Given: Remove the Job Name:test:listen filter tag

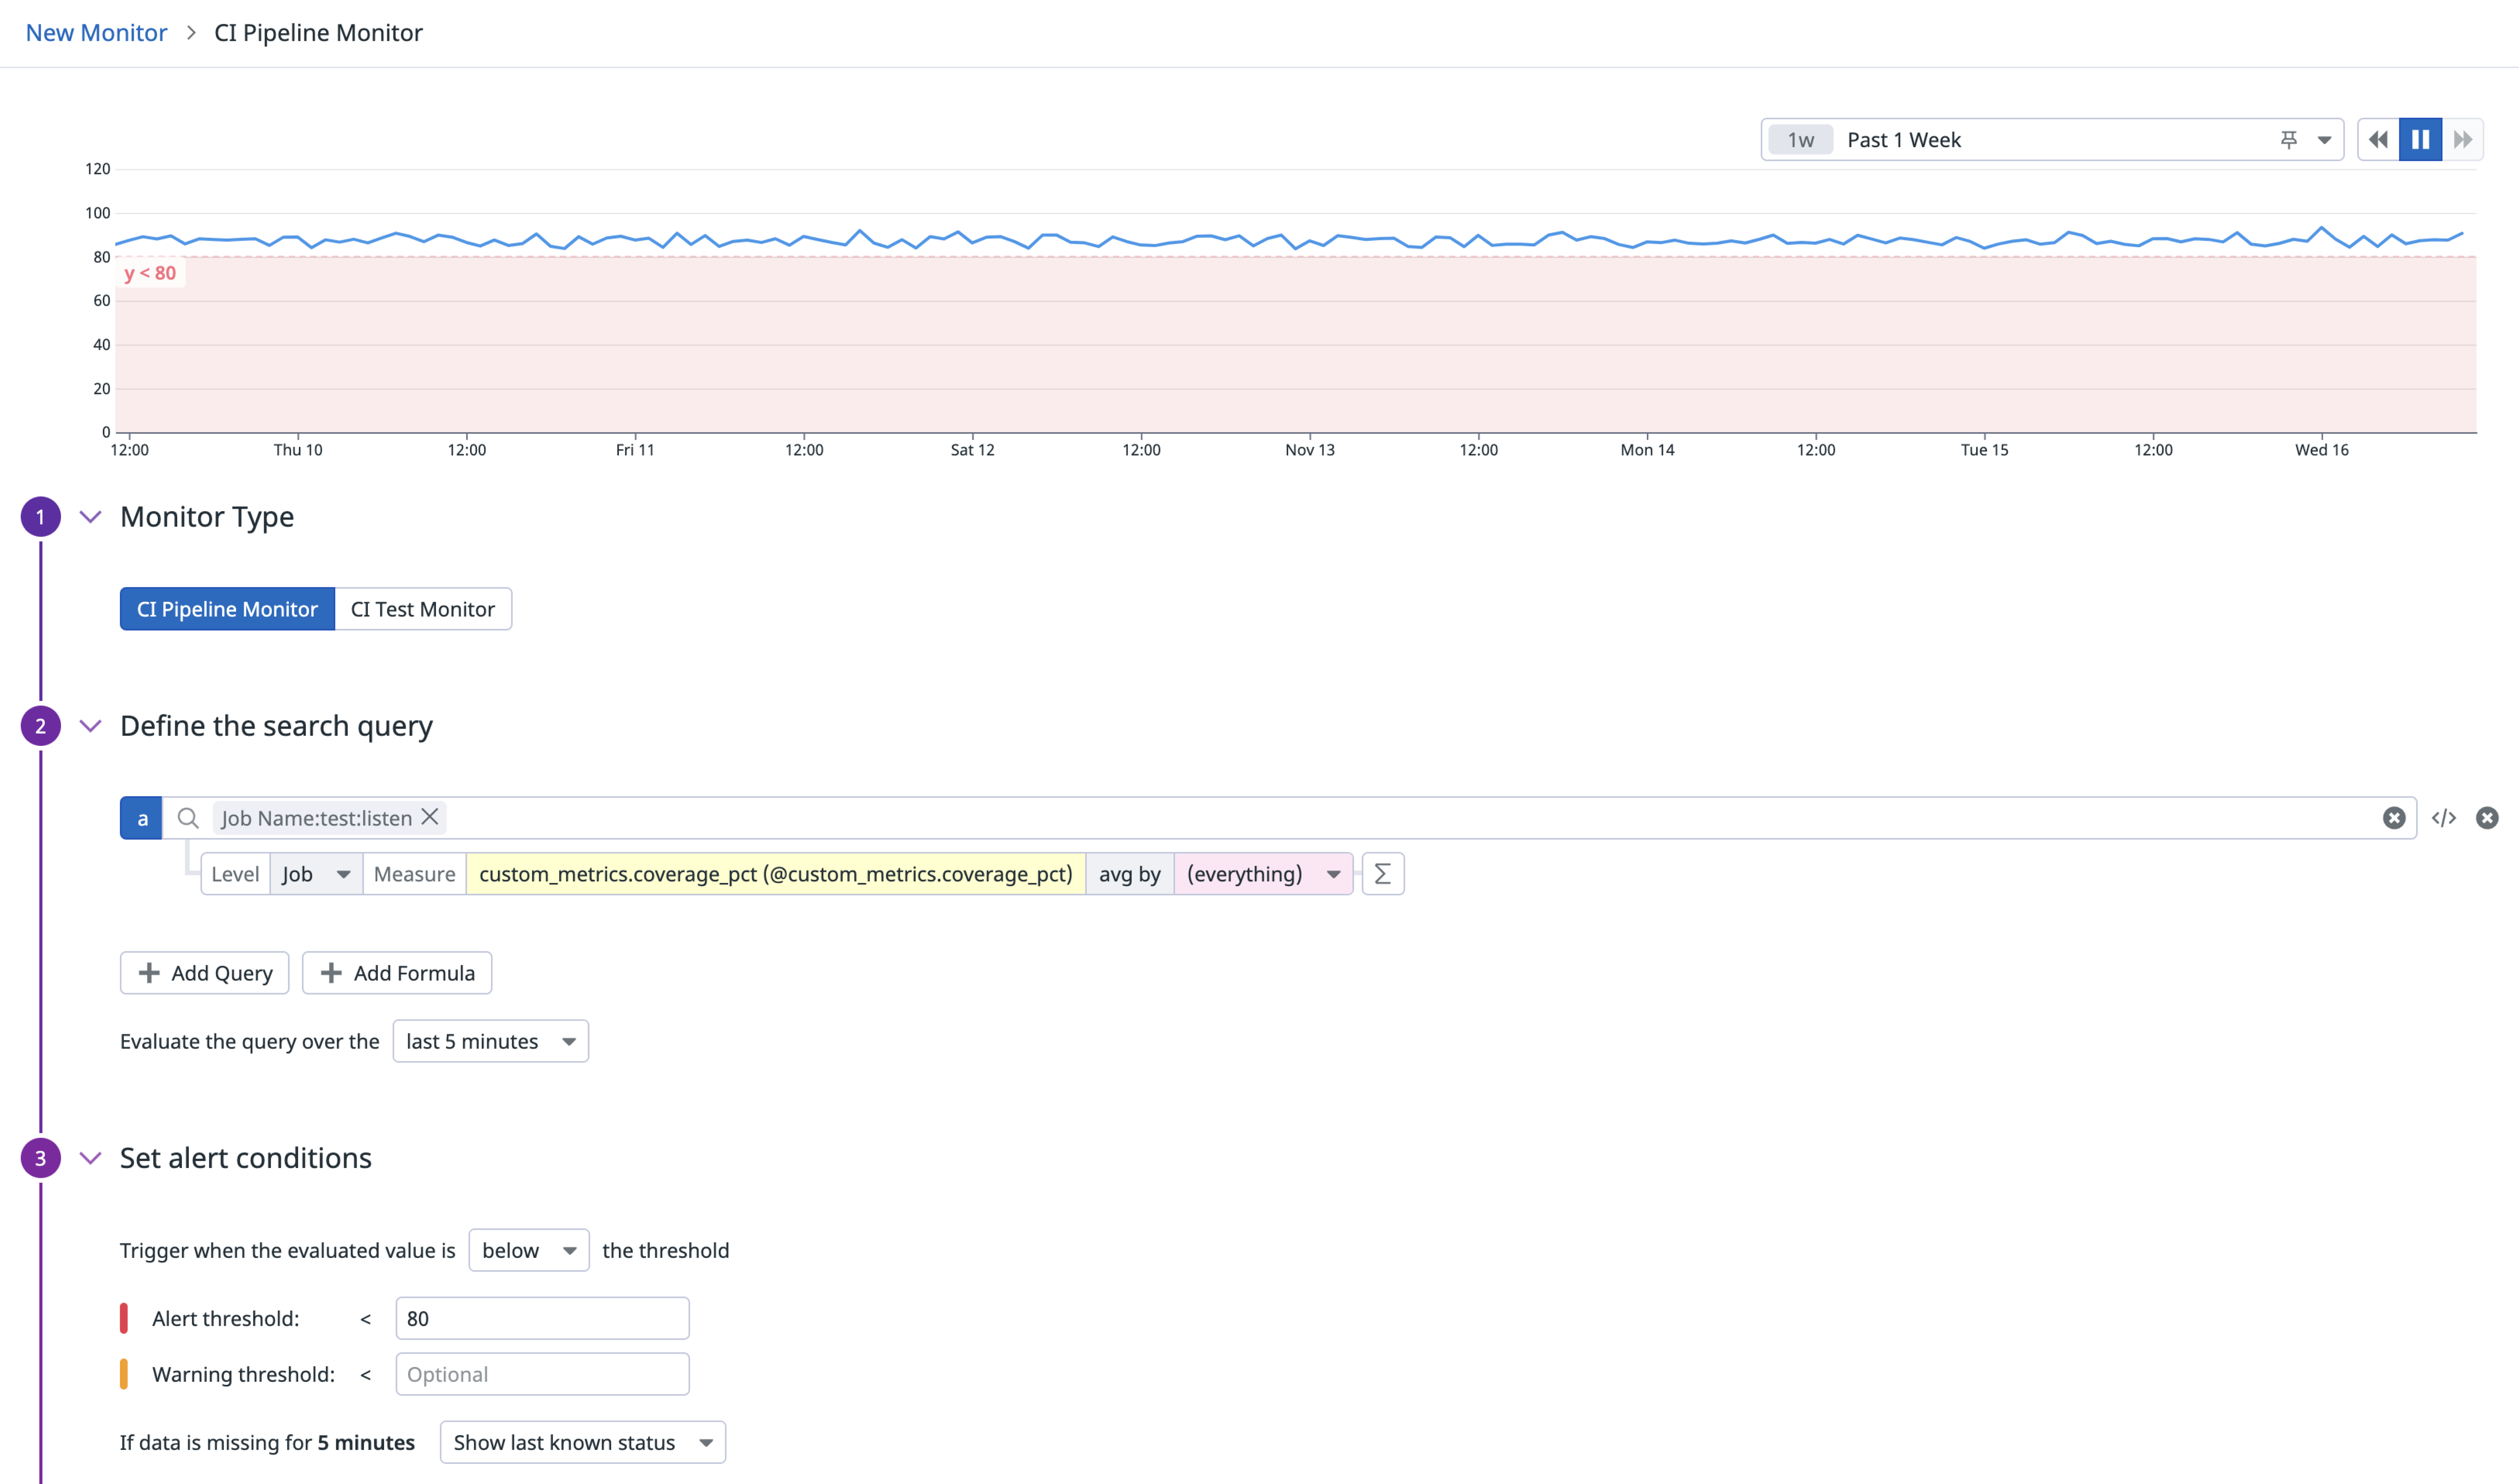Looking at the screenshot, I should 430,817.
